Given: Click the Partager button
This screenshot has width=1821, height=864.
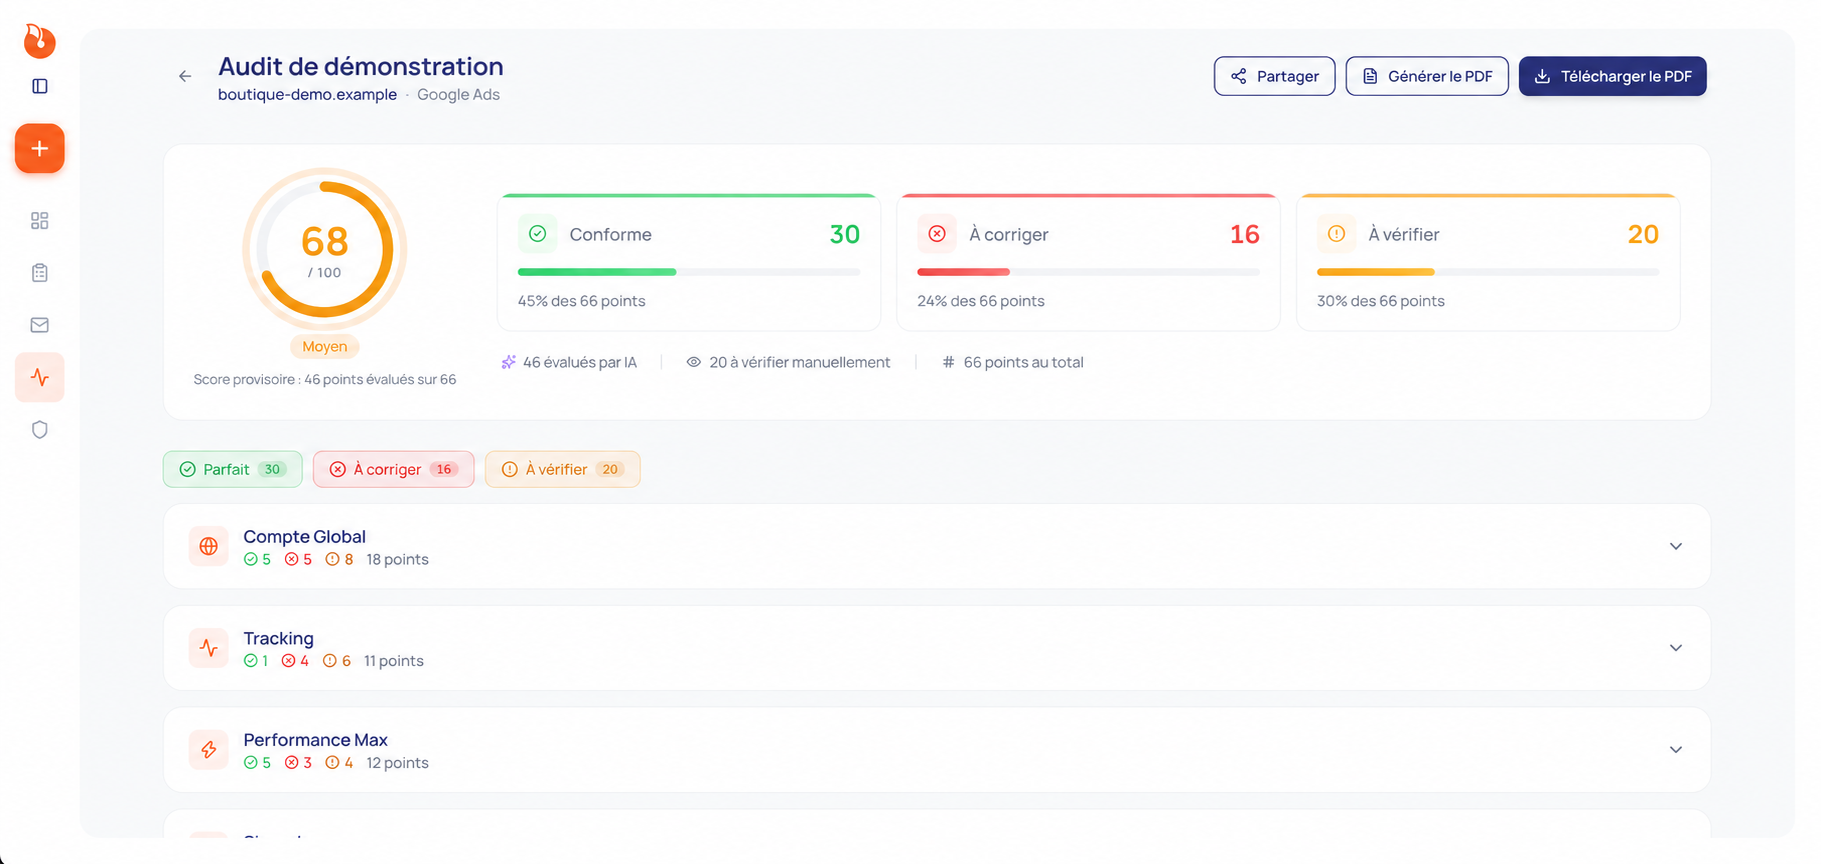Looking at the screenshot, I should click(1275, 76).
